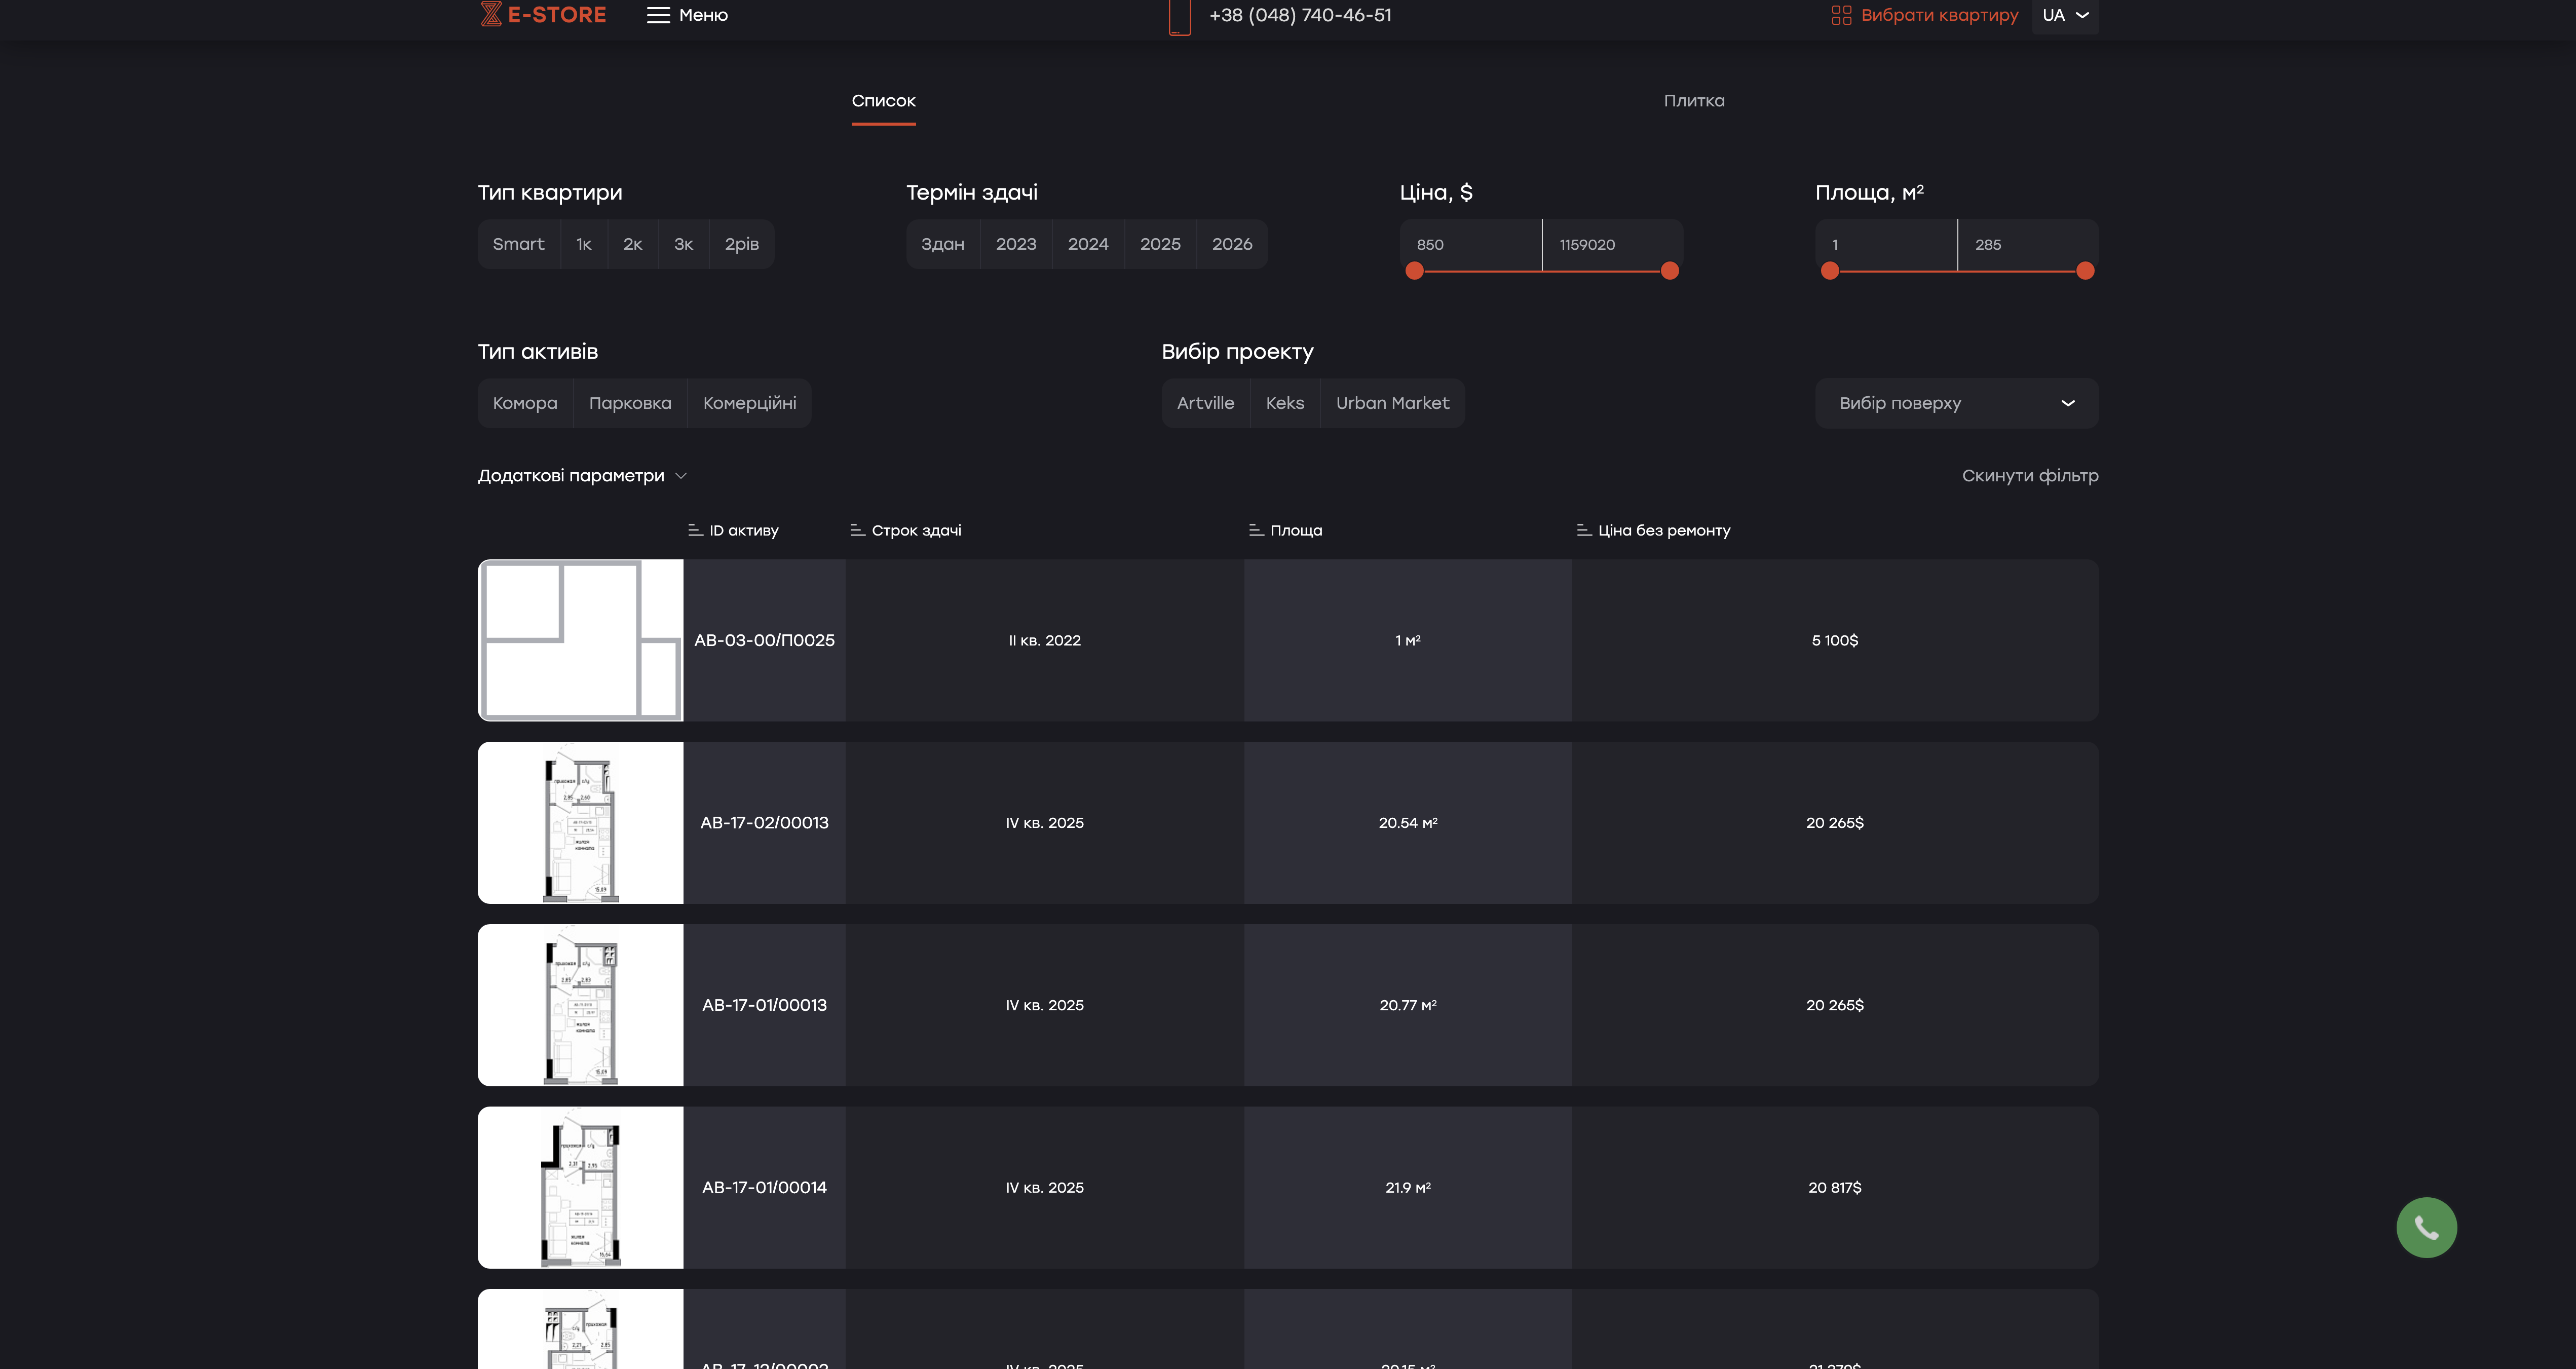Viewport: 2576px width, 1369px height.
Task: Click the phone icon beside number
Action: click(x=1179, y=16)
